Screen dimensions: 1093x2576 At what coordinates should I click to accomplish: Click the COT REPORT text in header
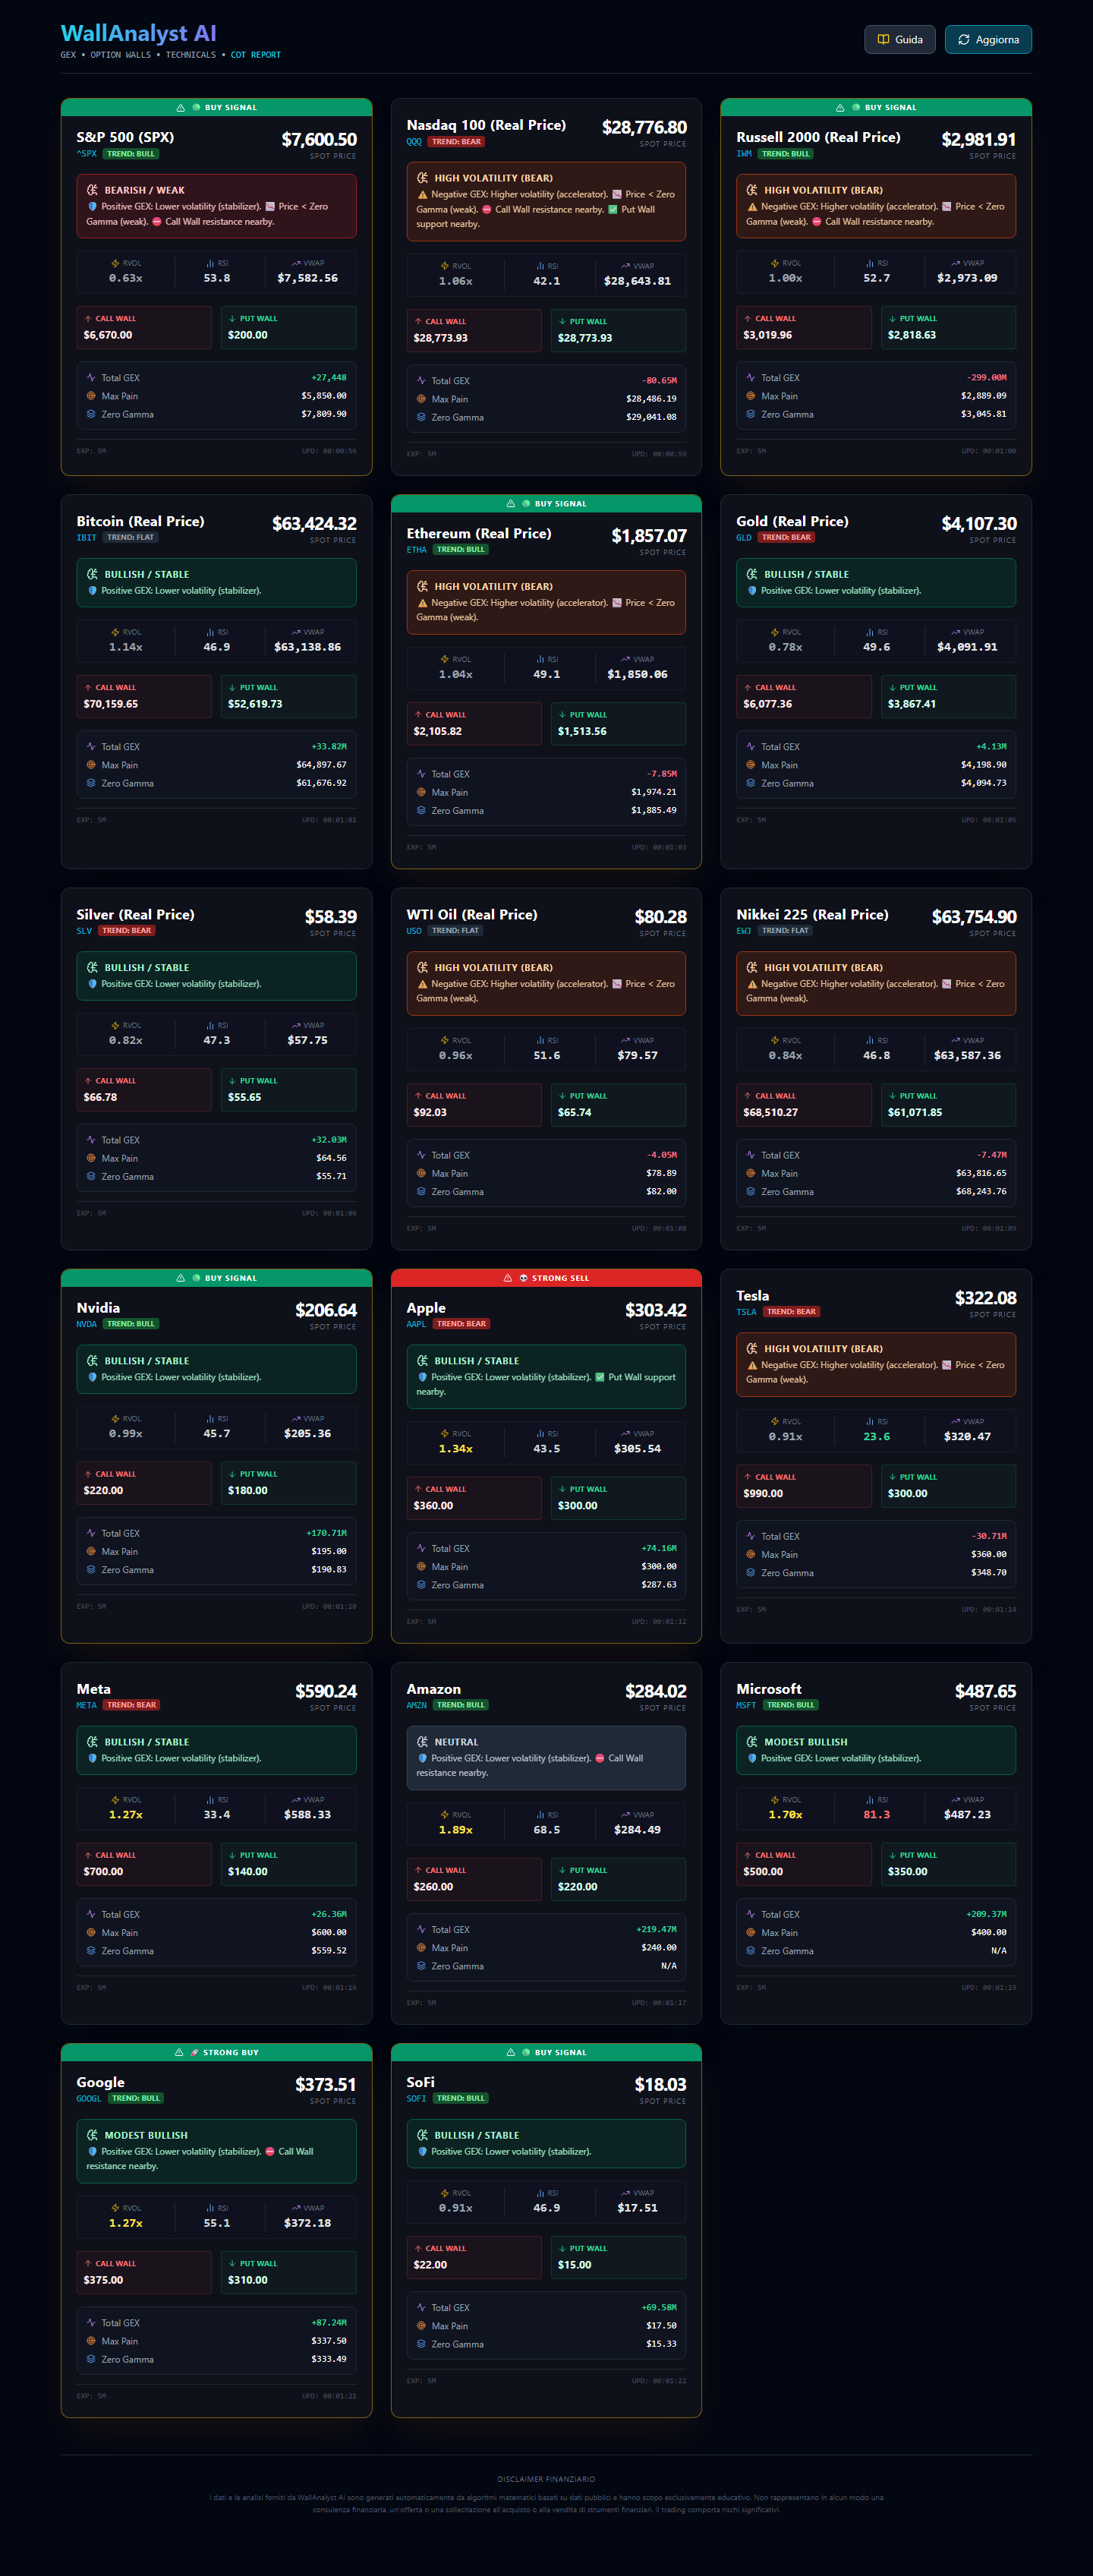tap(256, 55)
